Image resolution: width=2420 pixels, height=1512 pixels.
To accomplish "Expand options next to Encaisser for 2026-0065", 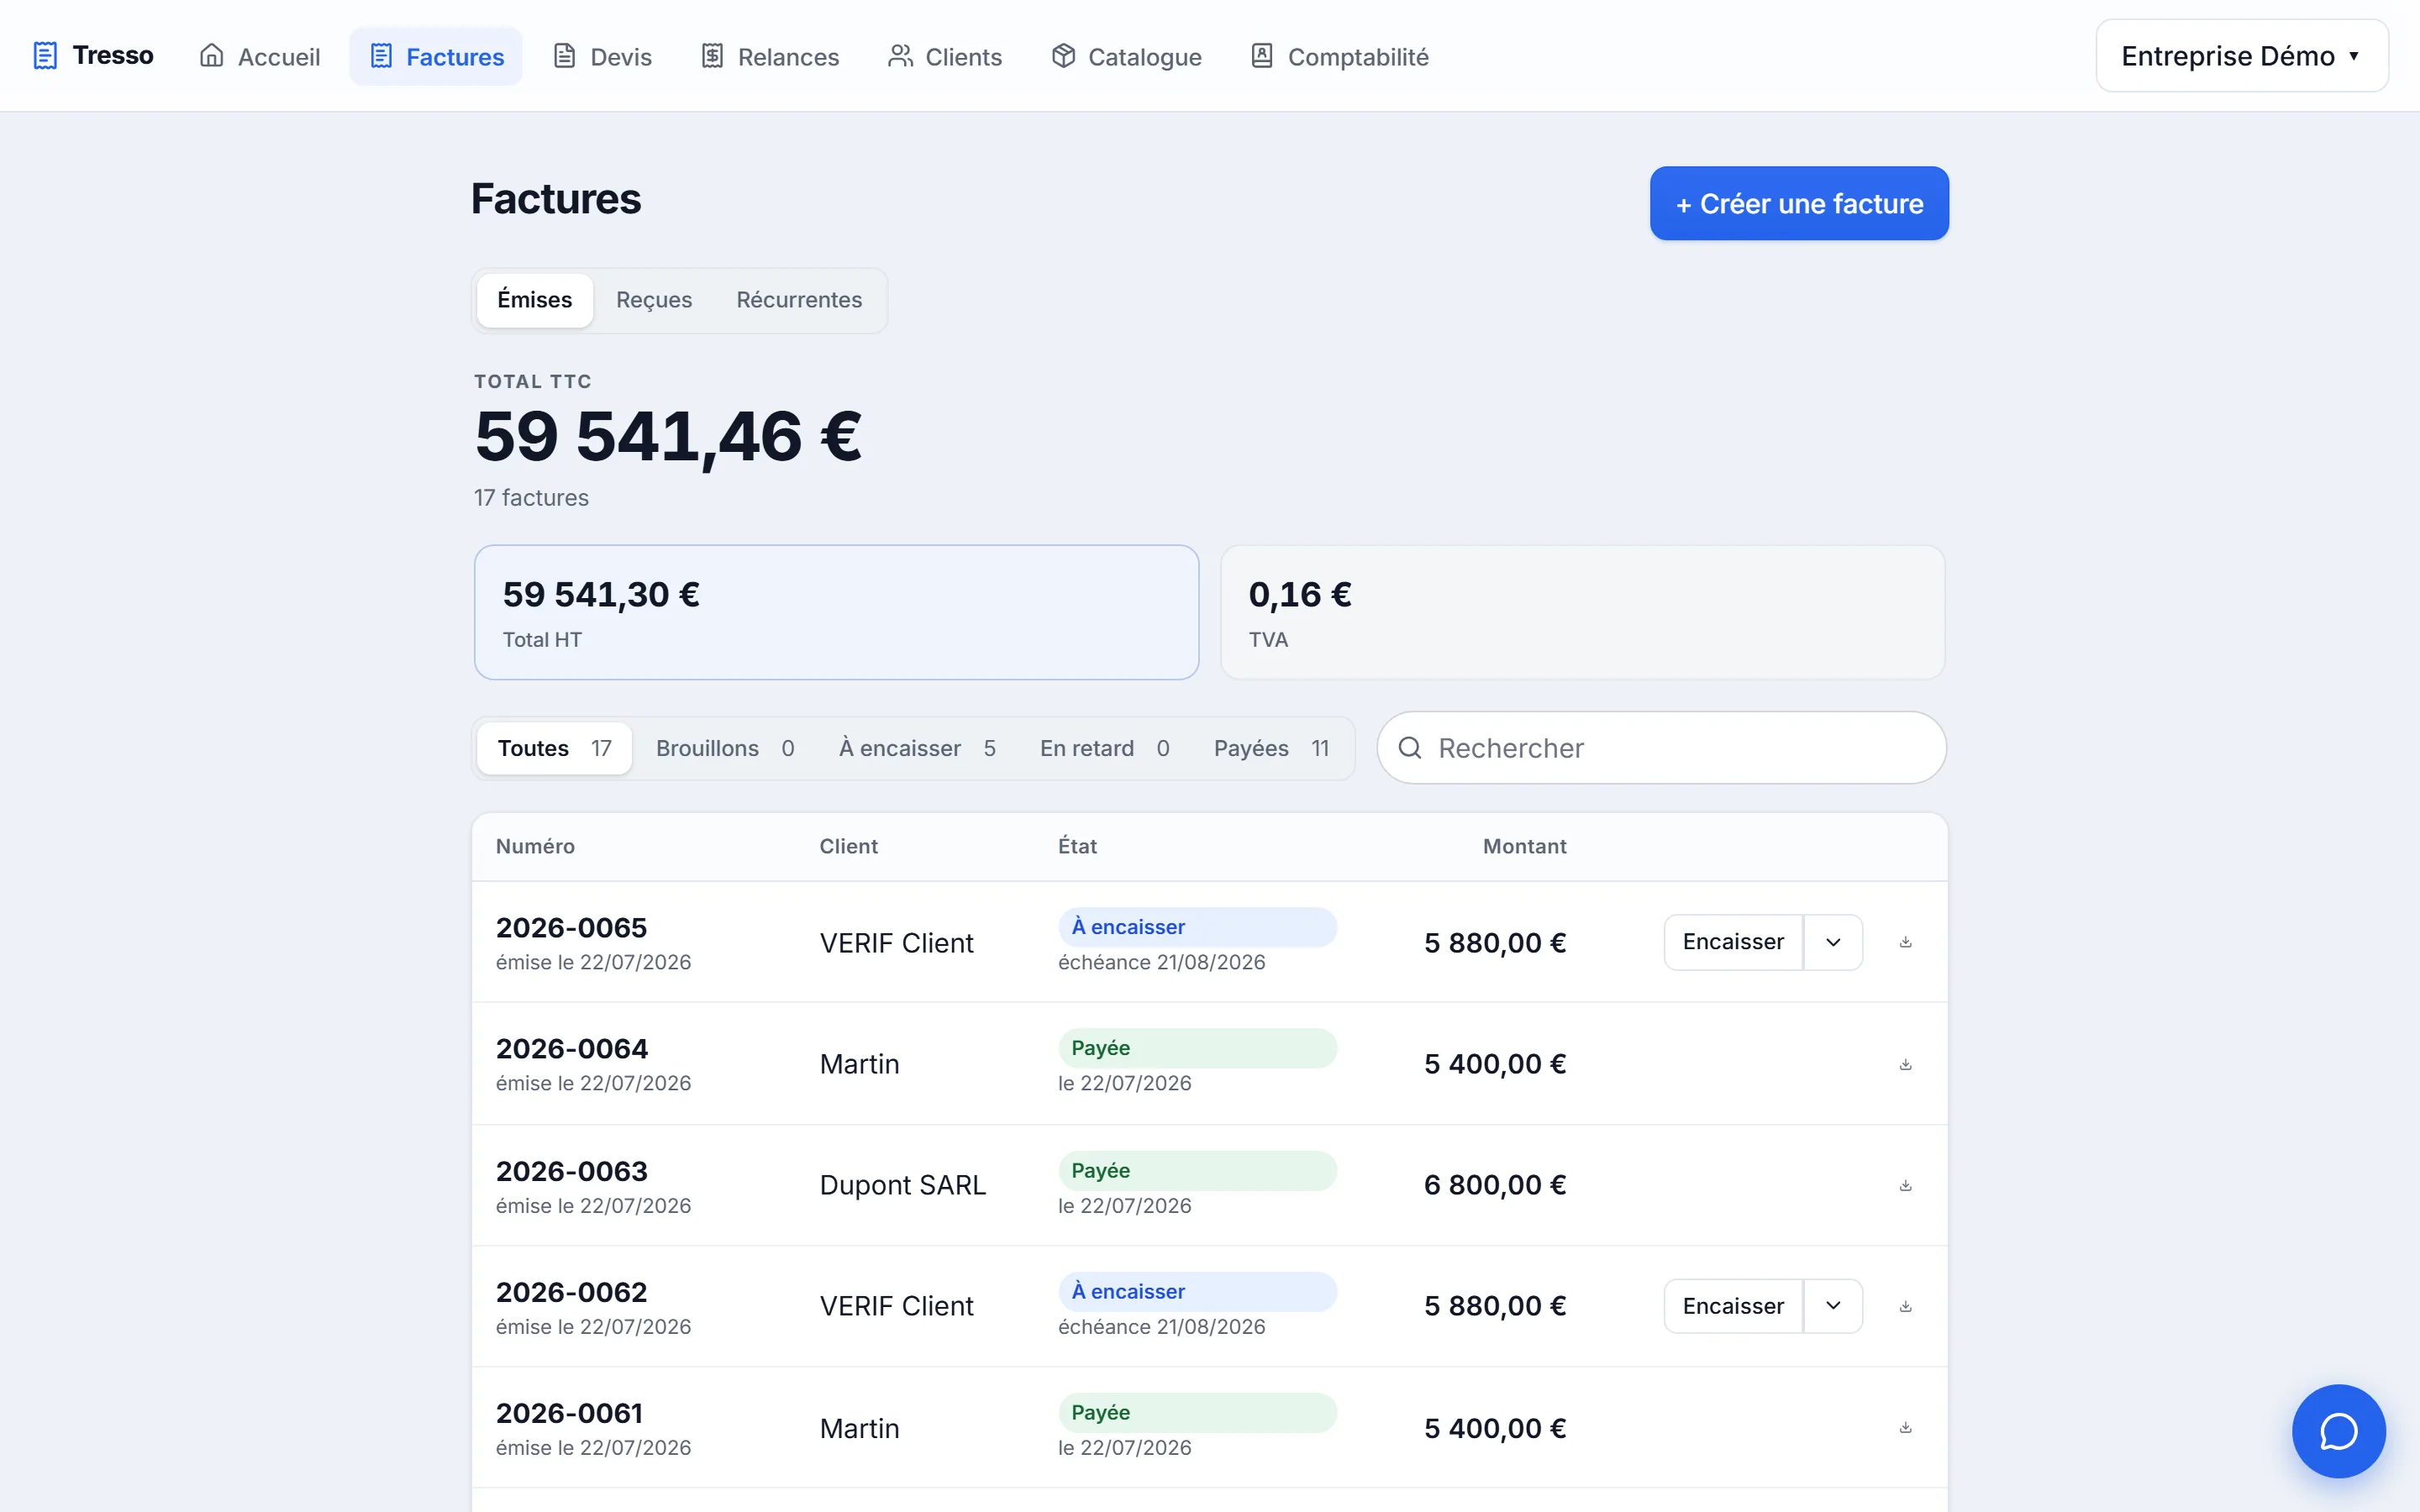I will 1833,942.
